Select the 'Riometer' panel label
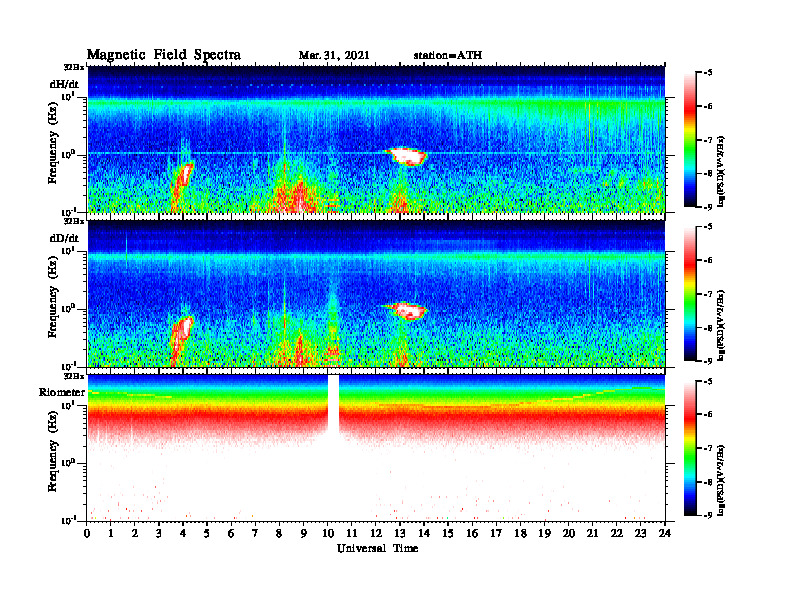This screenshot has height=612, width=792. (x=62, y=392)
